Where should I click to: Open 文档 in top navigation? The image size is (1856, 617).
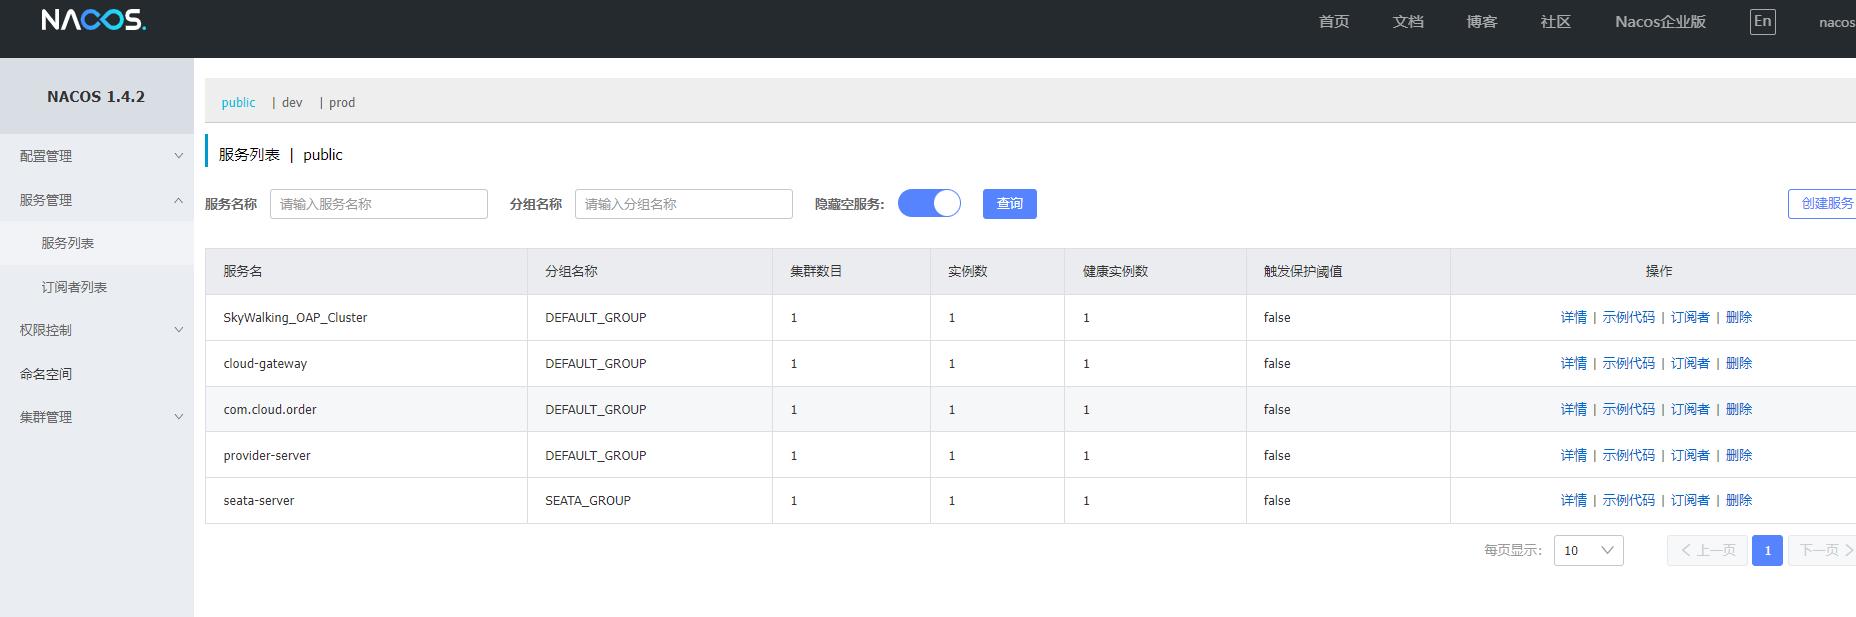(x=1408, y=21)
